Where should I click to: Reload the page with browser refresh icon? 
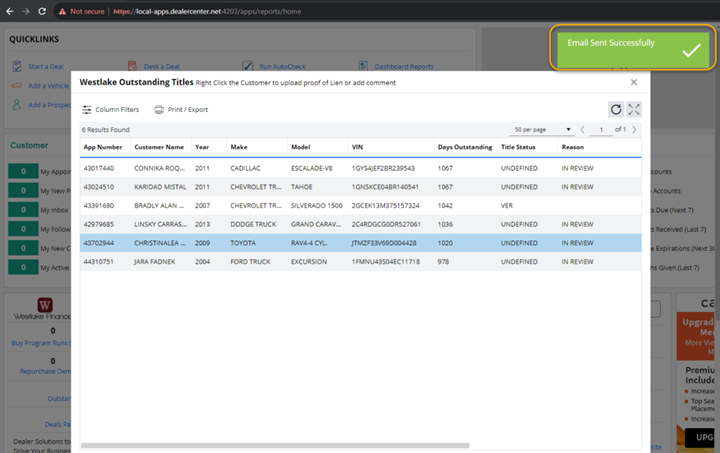click(x=42, y=11)
